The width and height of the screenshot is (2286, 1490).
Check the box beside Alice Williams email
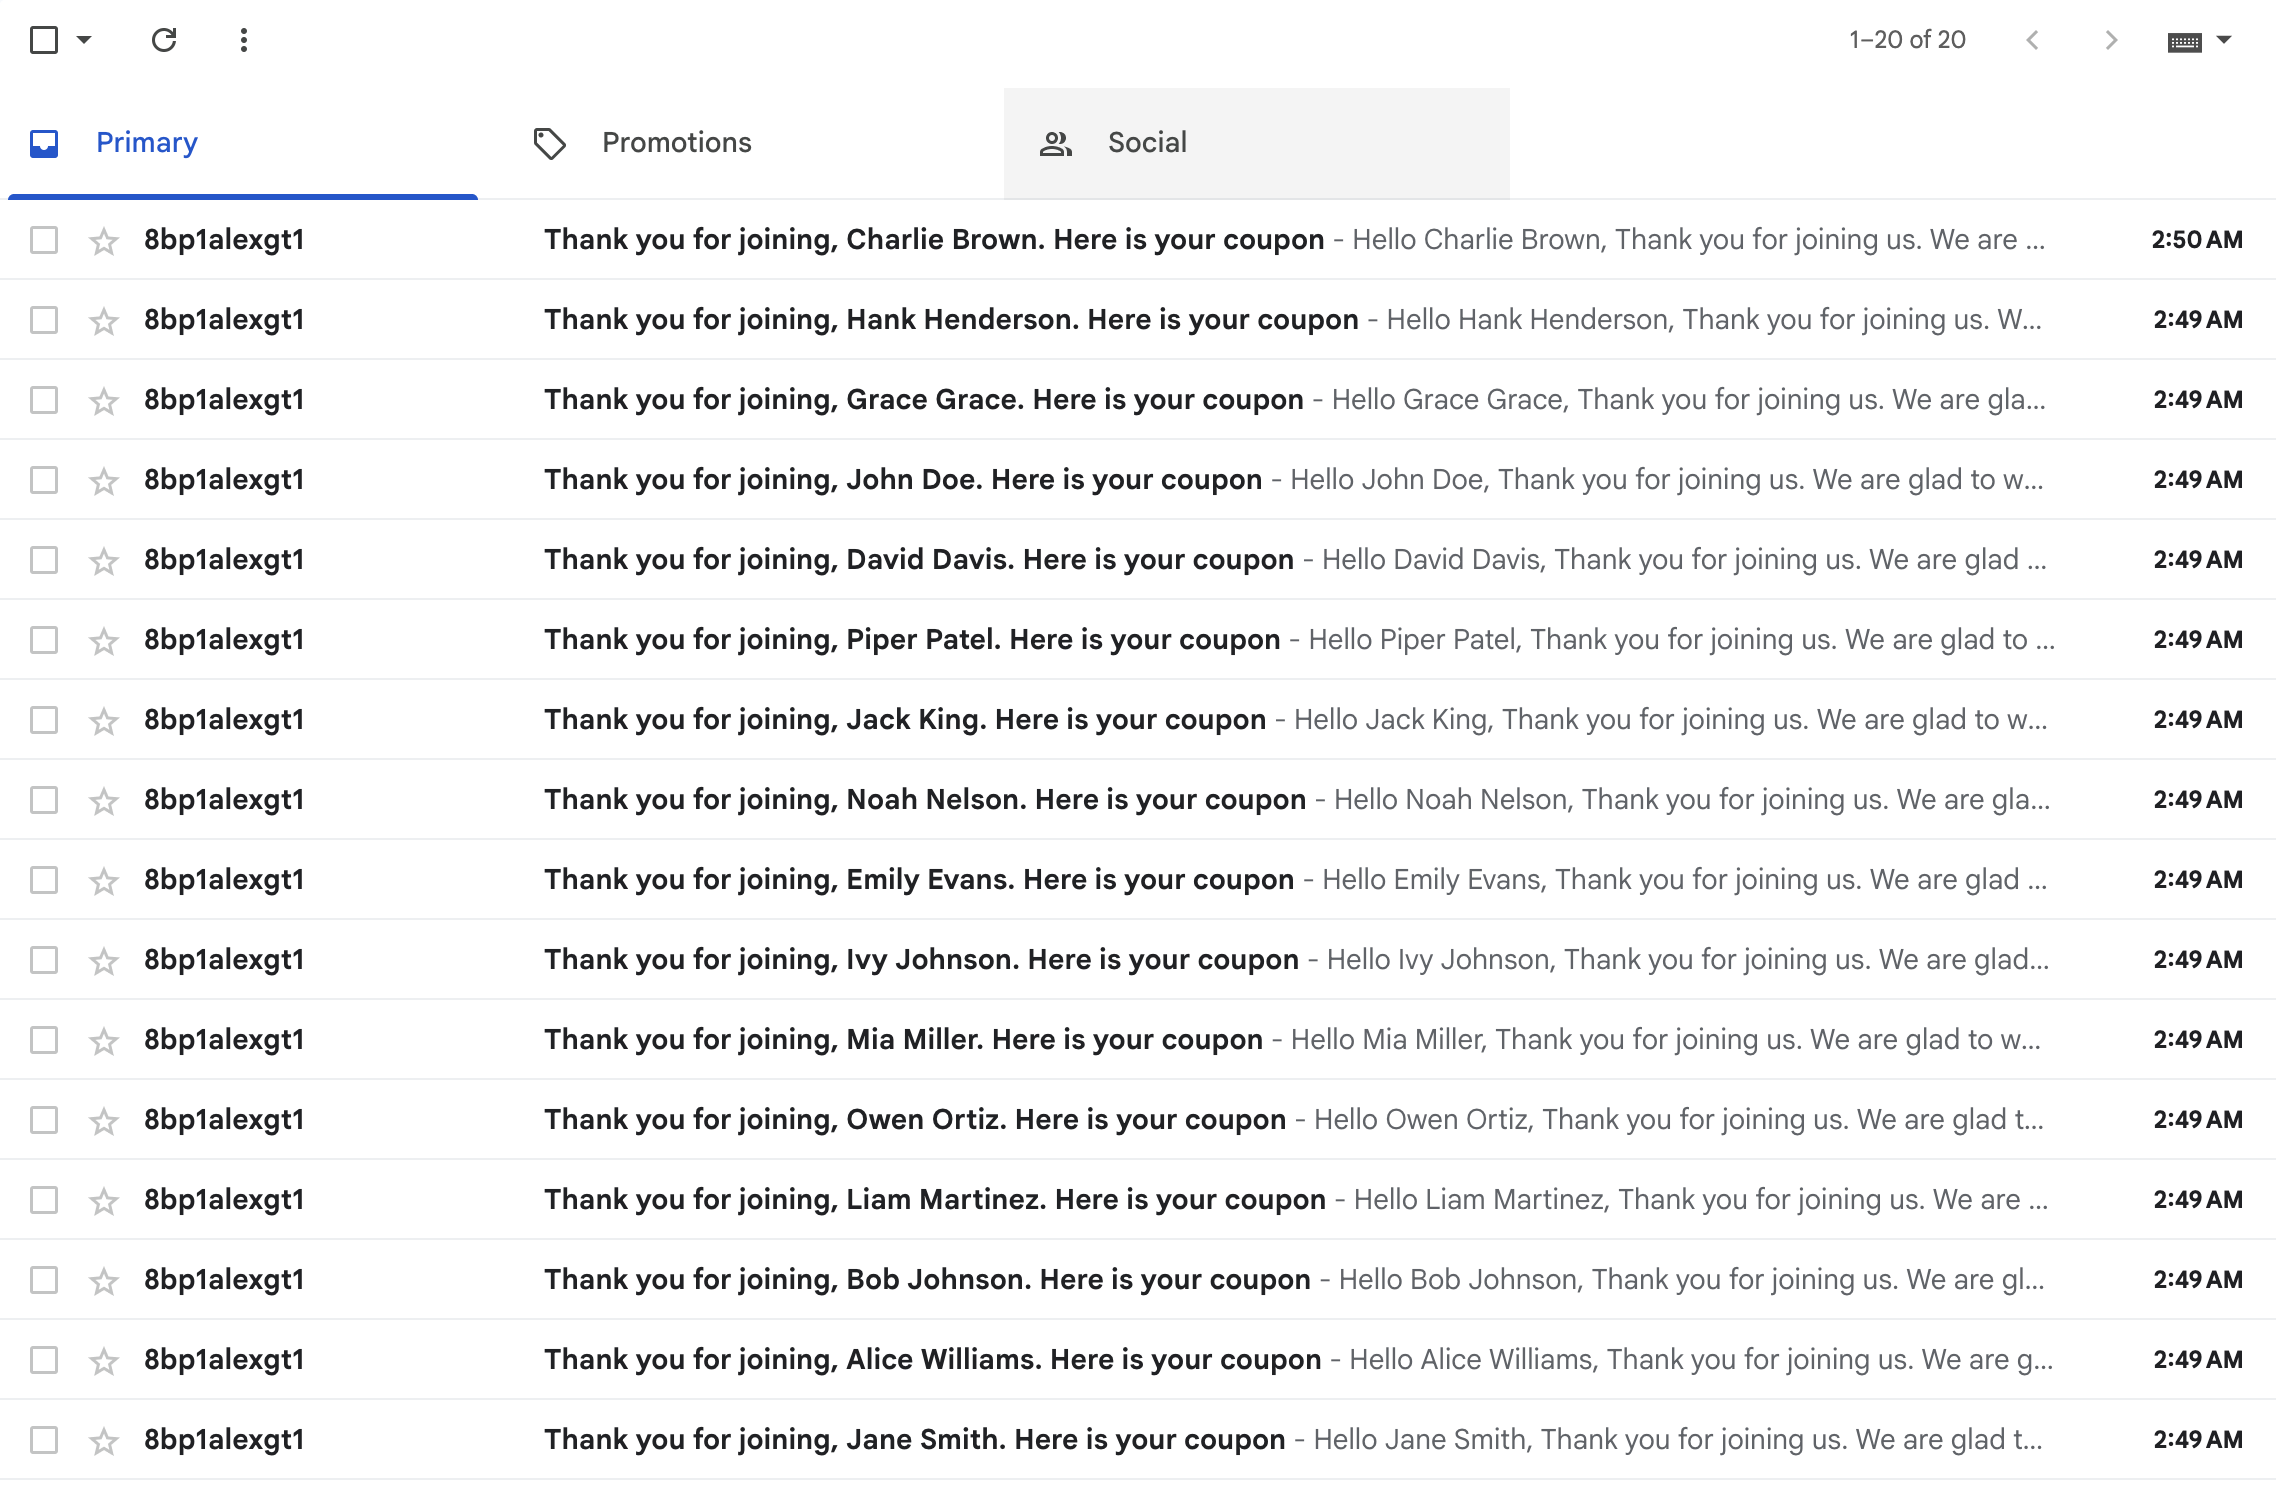(44, 1360)
